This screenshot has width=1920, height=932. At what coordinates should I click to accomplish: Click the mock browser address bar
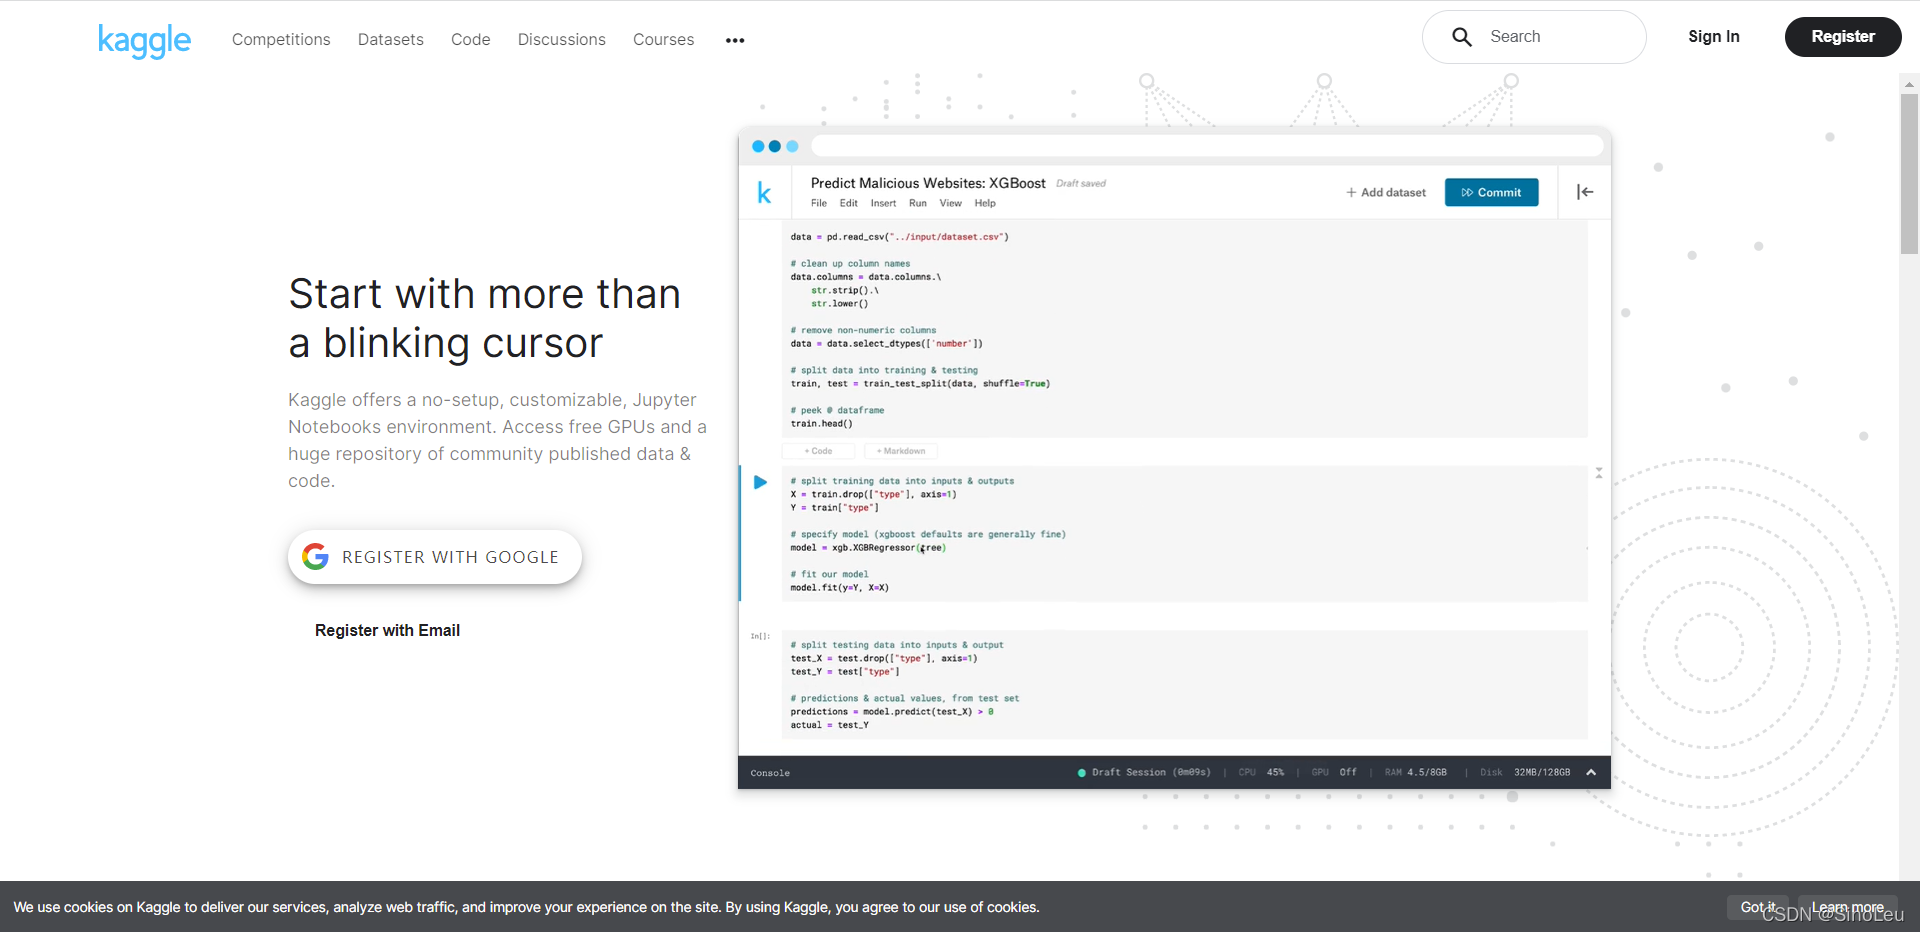(1207, 146)
